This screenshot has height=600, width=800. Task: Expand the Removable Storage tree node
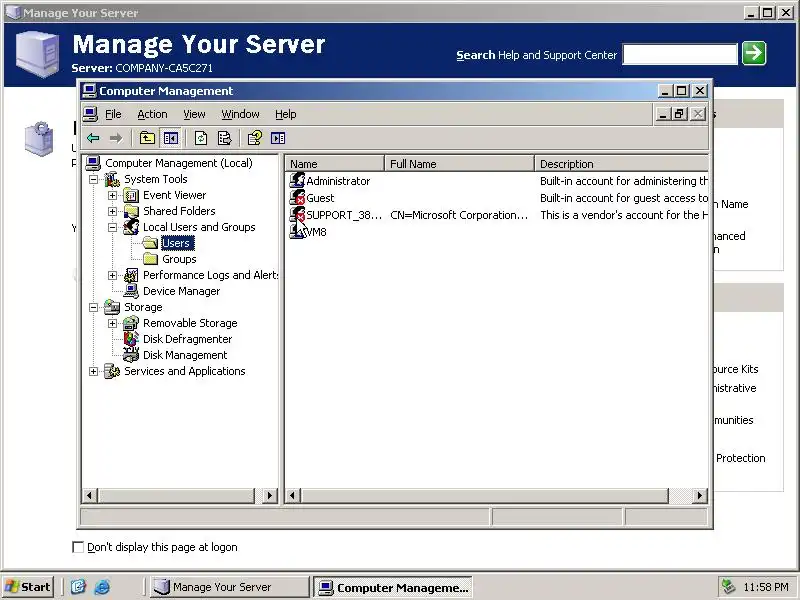pos(112,323)
